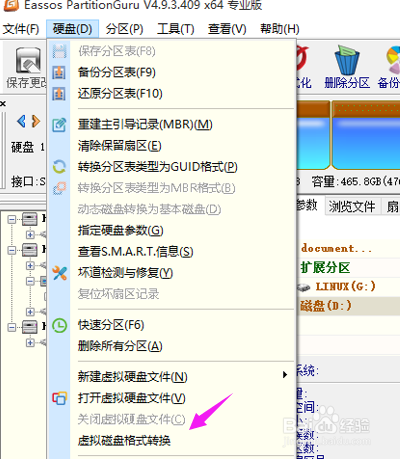Open the 工具(T) menu
The height and width of the screenshot is (459, 400).
tap(176, 29)
